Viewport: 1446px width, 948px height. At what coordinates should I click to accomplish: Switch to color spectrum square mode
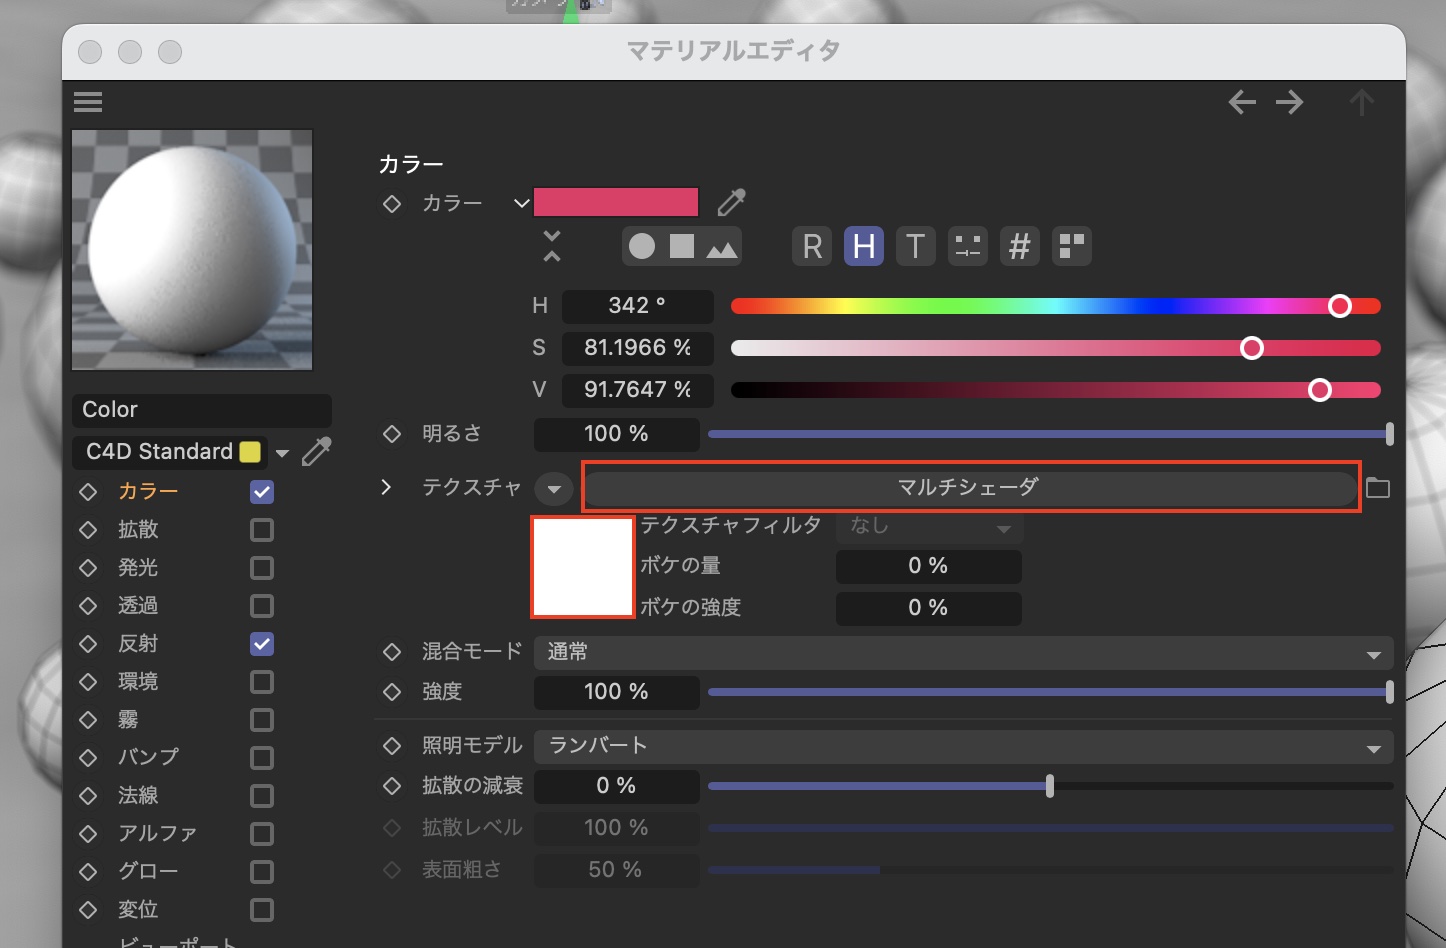pos(682,246)
